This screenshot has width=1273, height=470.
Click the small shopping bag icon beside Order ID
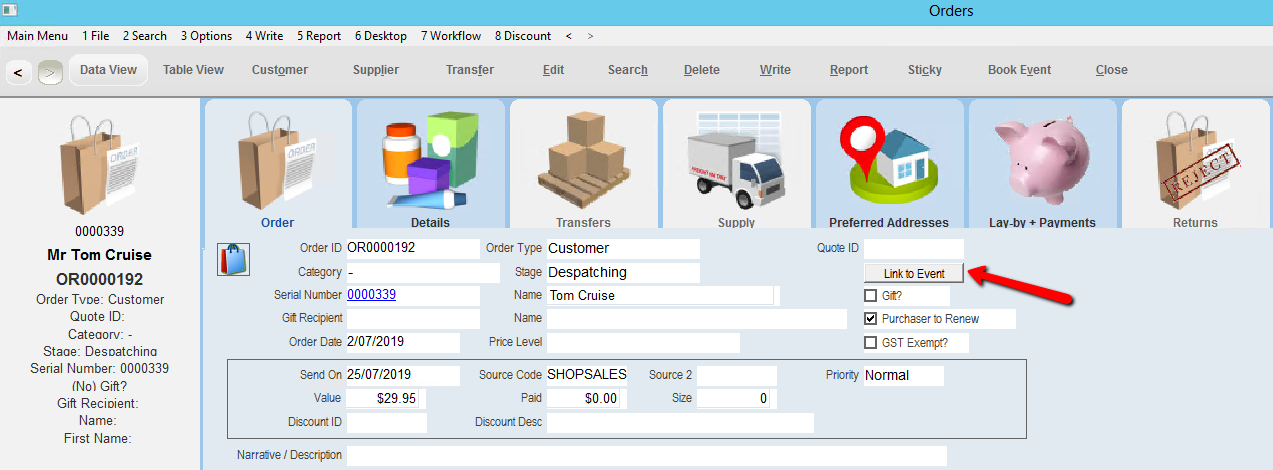tap(233, 258)
